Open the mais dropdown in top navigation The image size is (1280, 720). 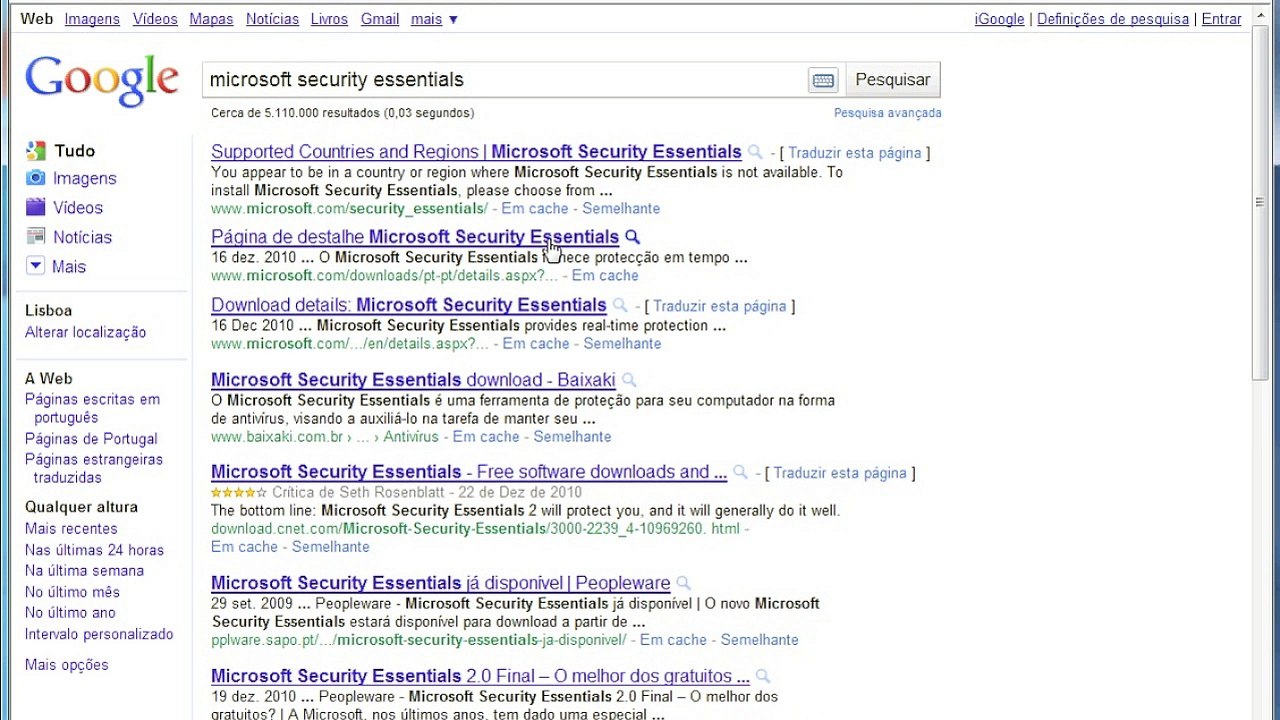pyautogui.click(x=434, y=19)
